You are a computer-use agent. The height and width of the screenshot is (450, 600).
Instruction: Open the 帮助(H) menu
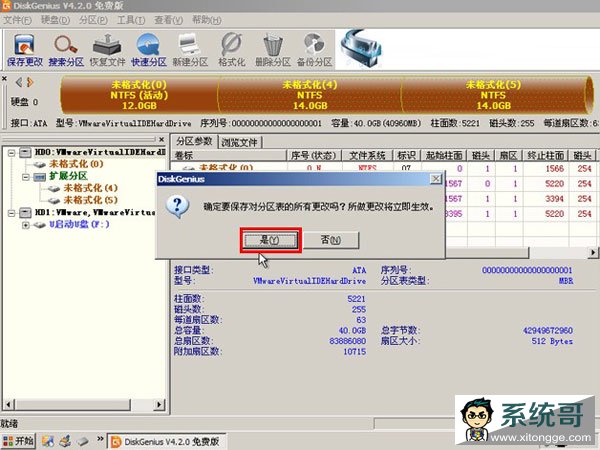pos(207,20)
